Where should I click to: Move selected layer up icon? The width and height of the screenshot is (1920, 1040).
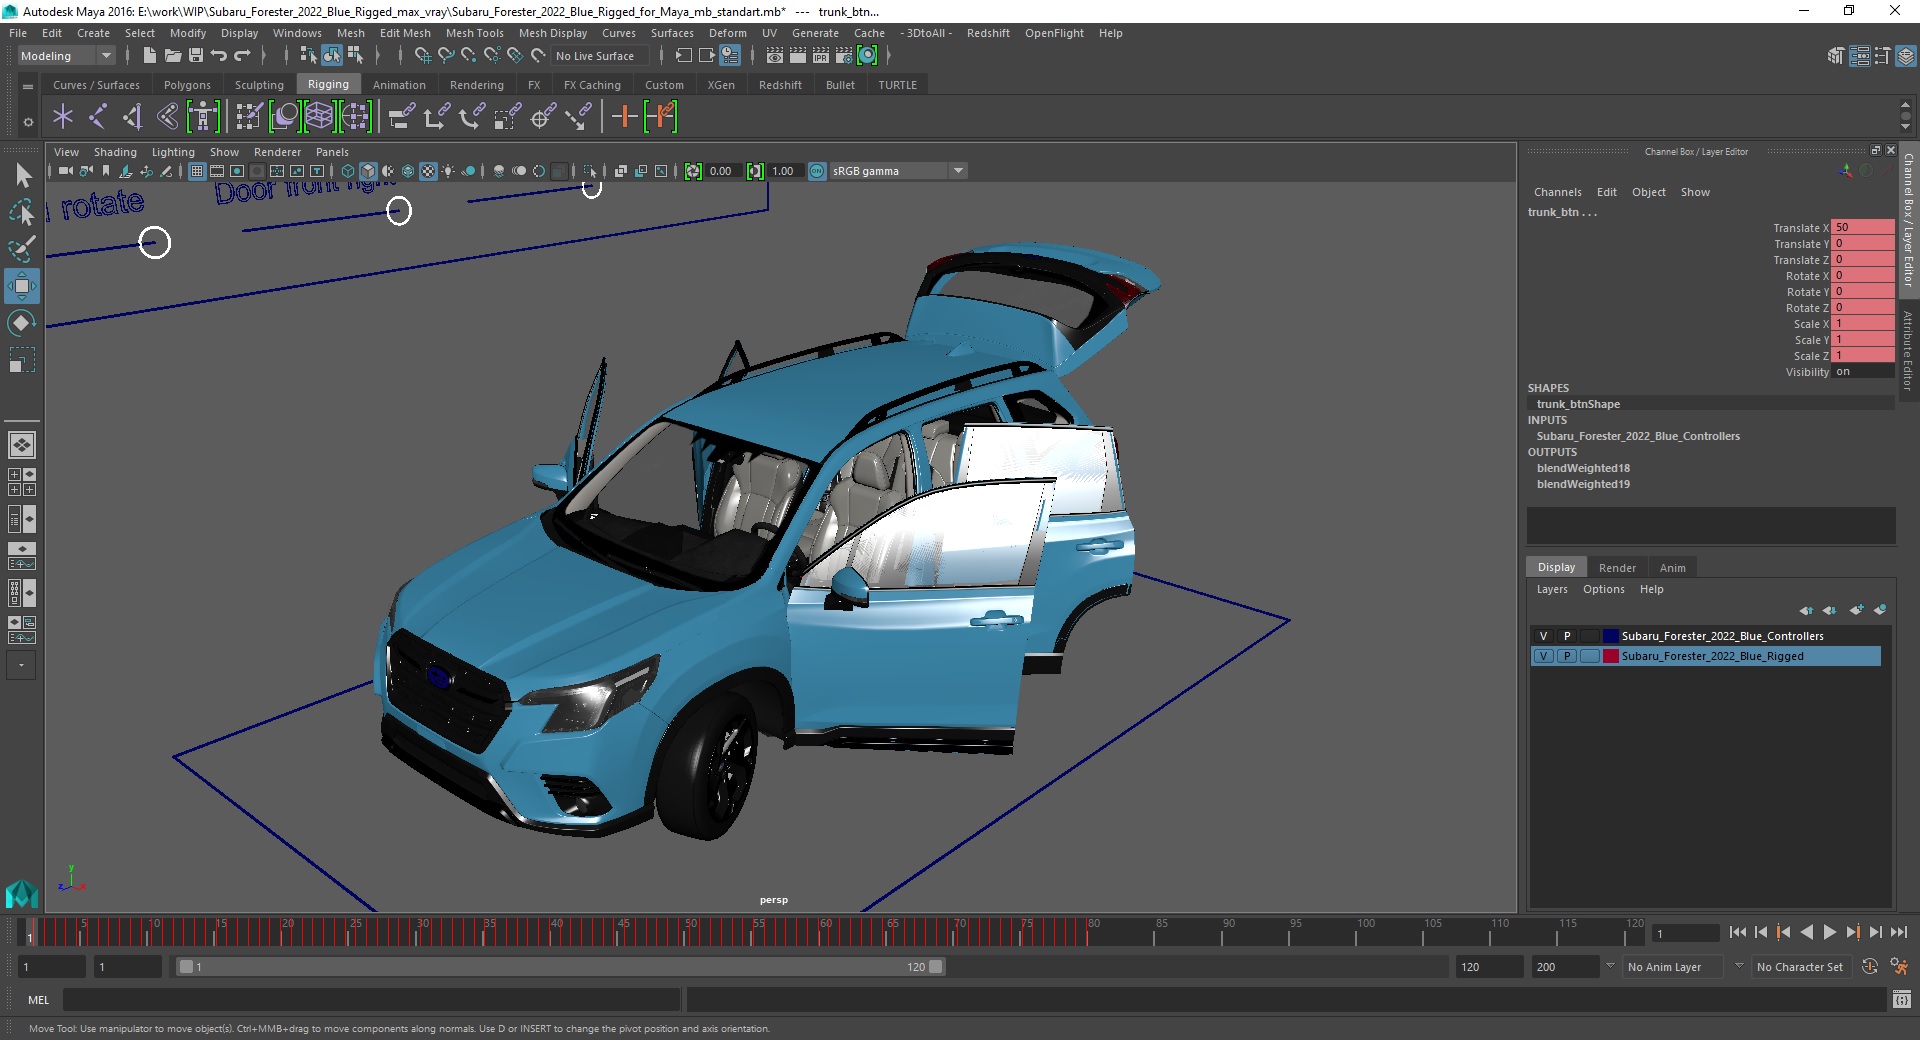1806,610
